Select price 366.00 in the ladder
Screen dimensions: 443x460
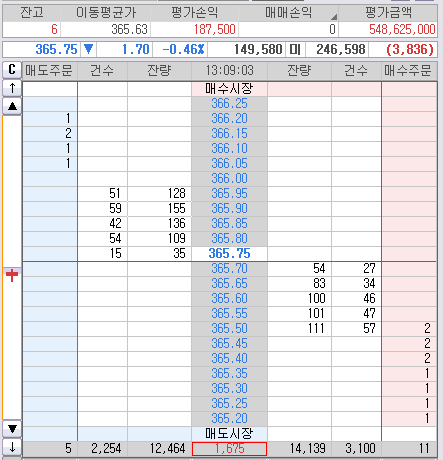229,179
